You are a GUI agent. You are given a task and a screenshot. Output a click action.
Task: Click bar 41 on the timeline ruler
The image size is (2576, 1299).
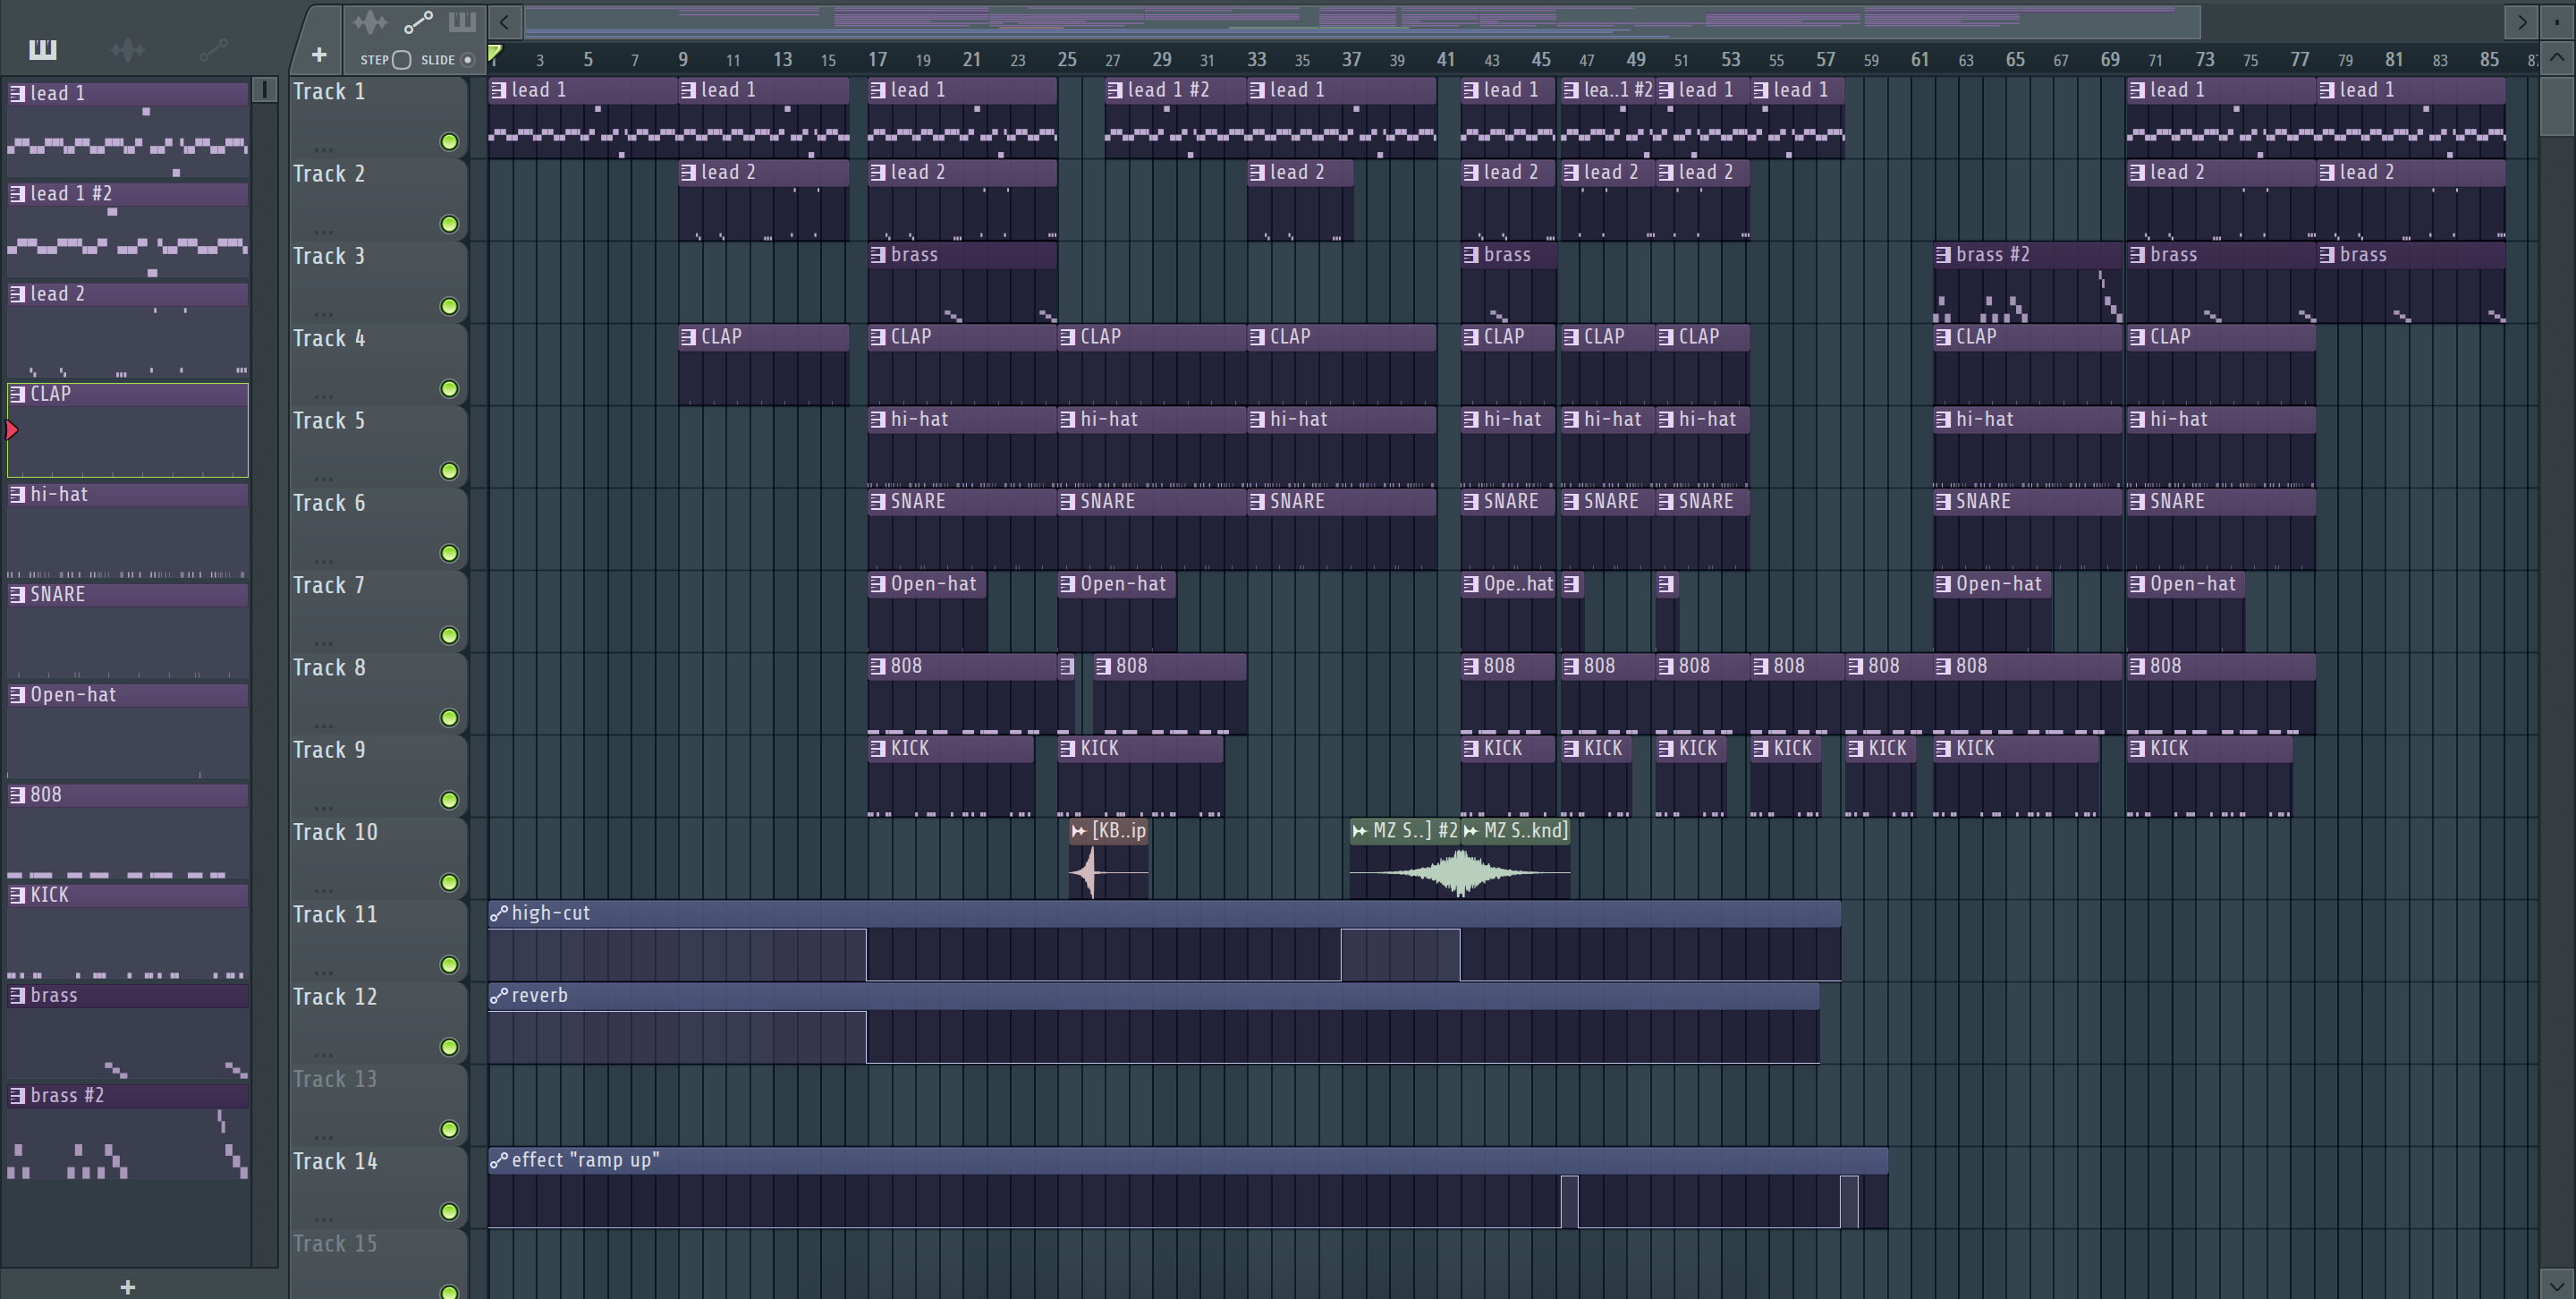tap(1445, 59)
